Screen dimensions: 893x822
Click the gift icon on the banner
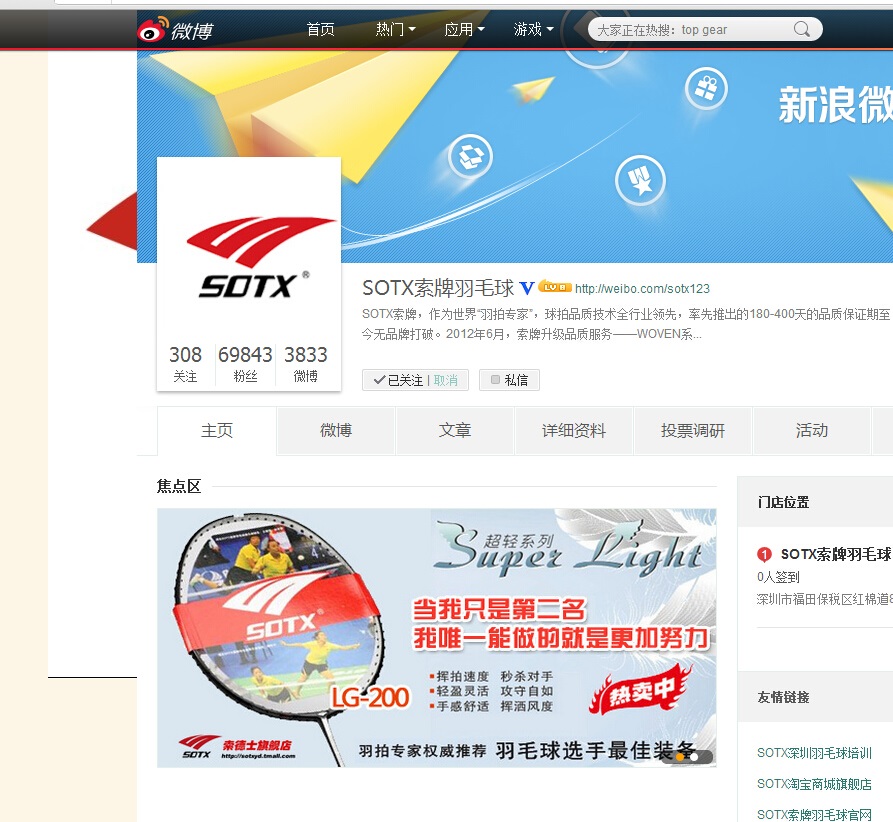[x=706, y=88]
